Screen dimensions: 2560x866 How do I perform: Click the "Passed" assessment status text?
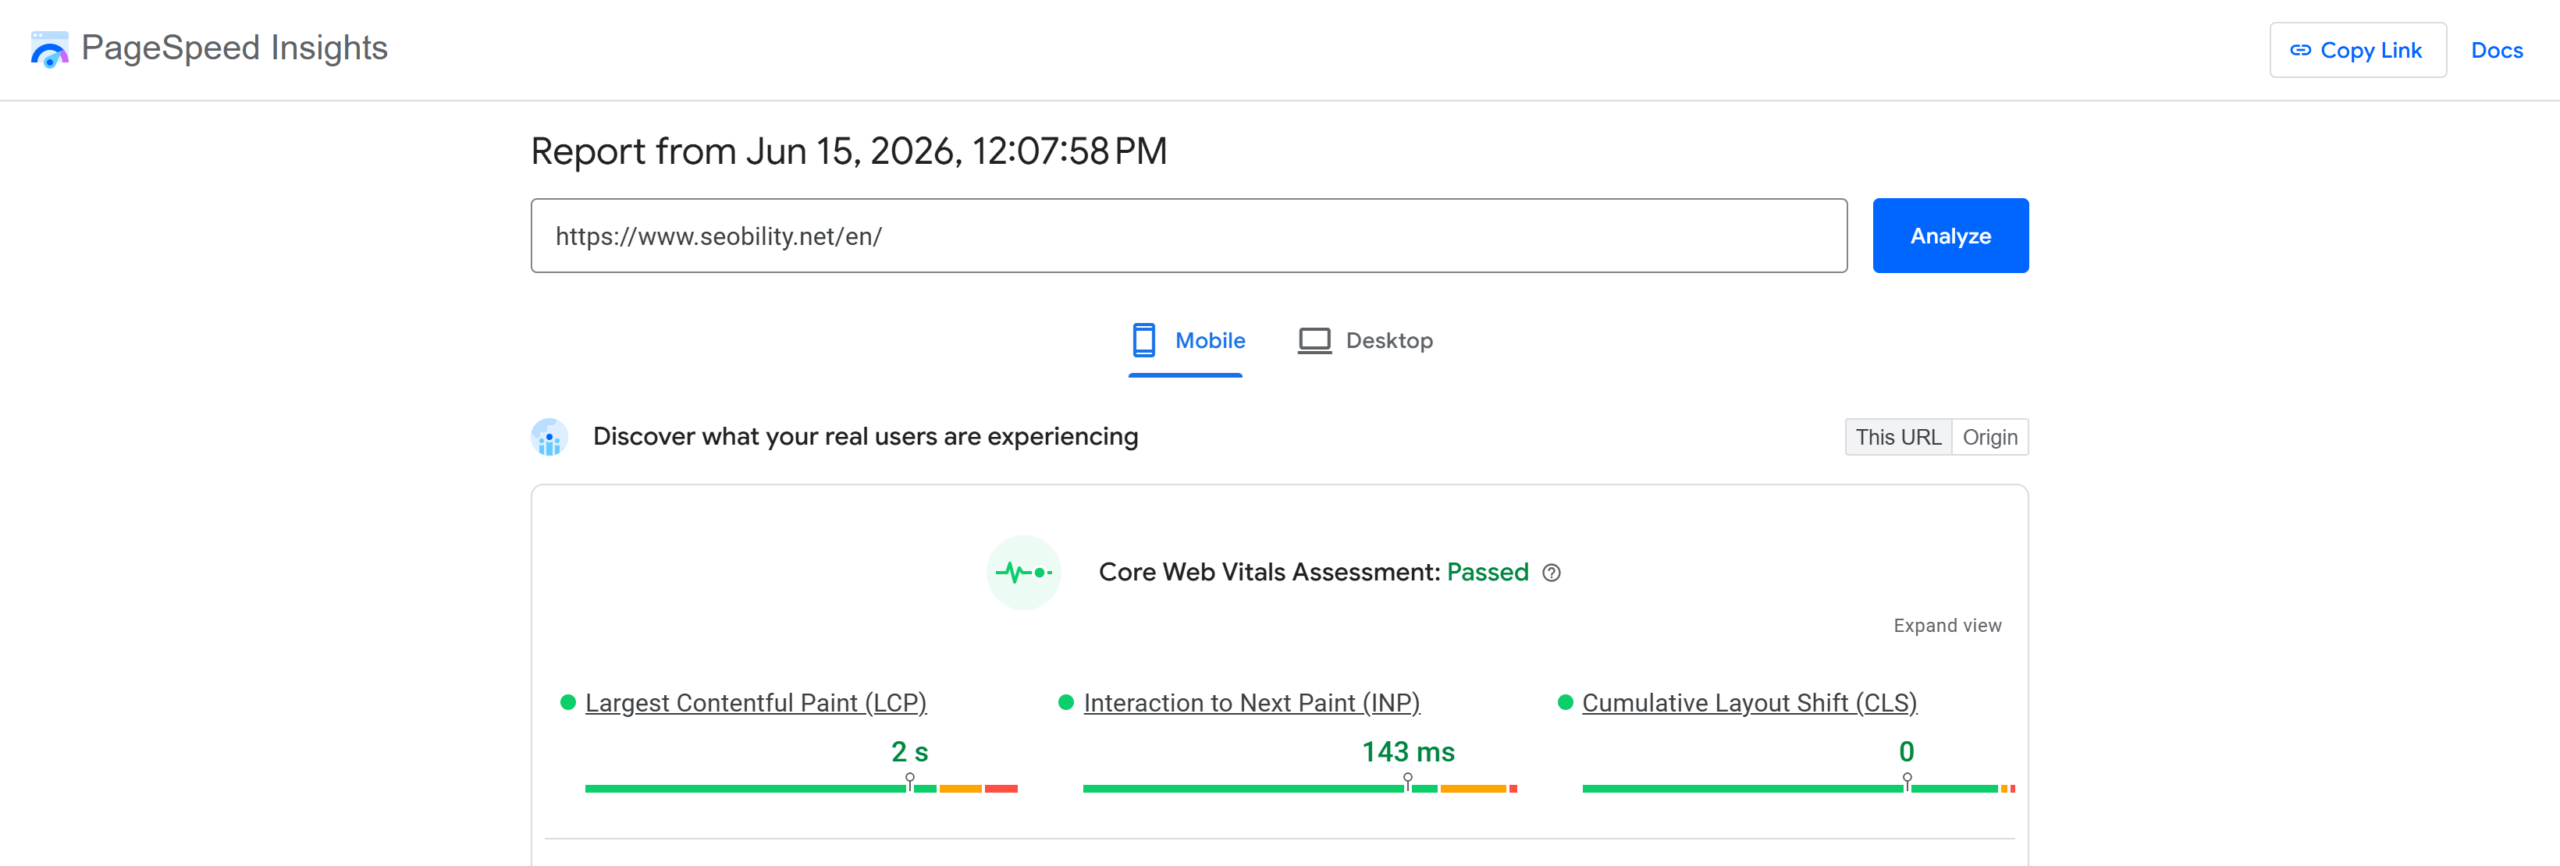pyautogui.click(x=1488, y=572)
